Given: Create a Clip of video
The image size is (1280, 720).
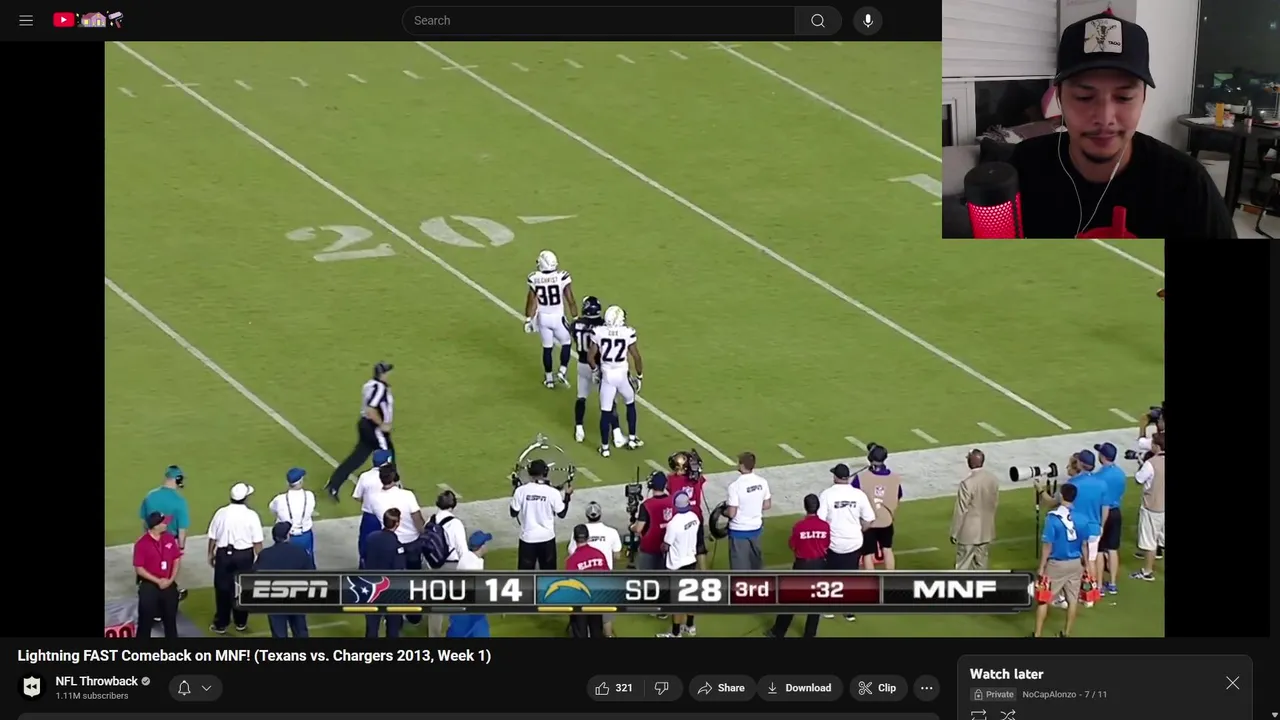Looking at the screenshot, I should point(876,688).
